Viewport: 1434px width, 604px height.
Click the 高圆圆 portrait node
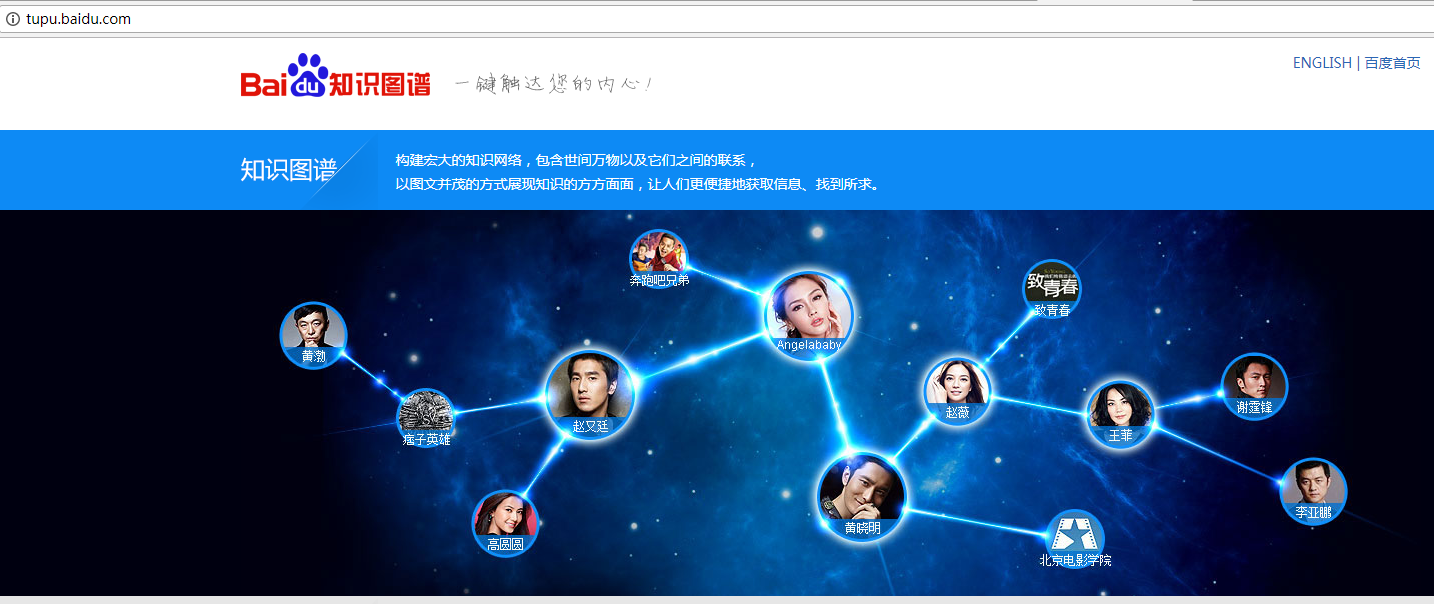[x=505, y=523]
